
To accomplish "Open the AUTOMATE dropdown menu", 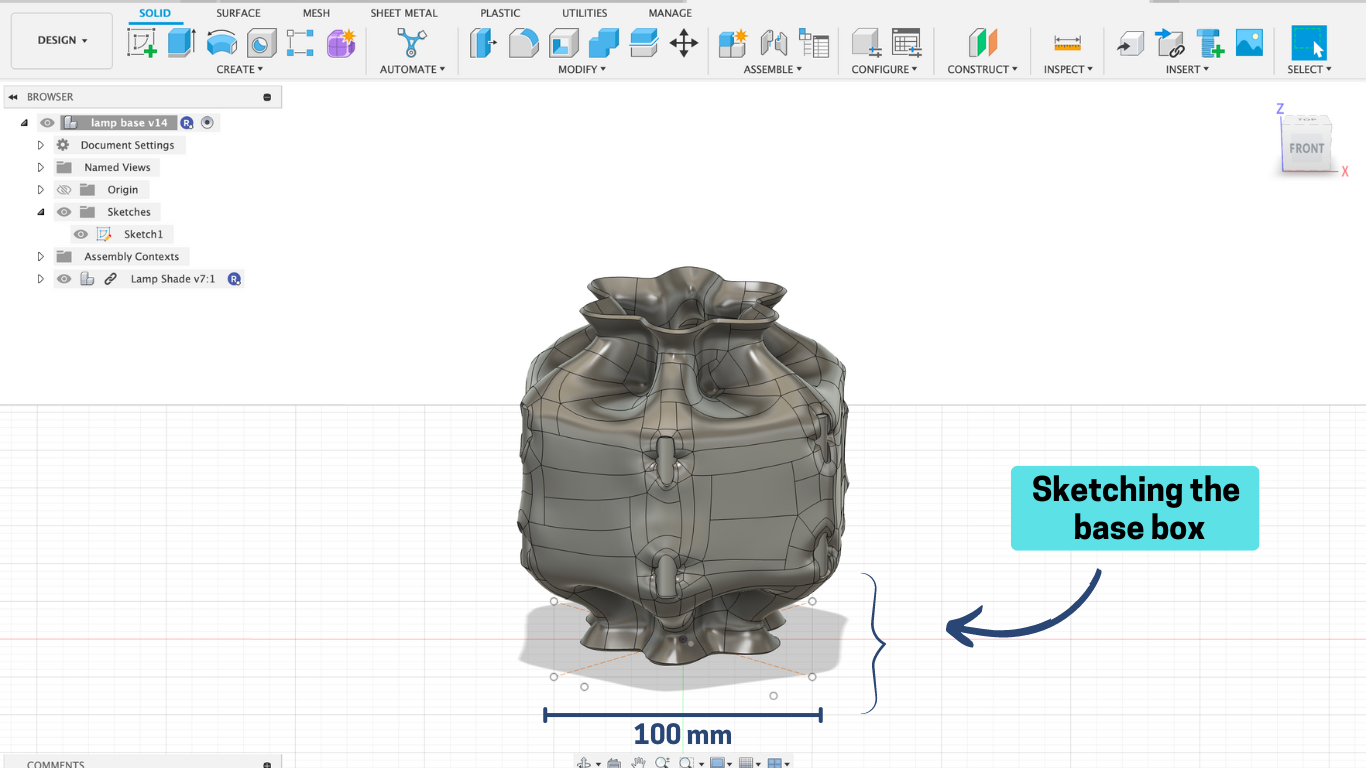I will click(412, 69).
